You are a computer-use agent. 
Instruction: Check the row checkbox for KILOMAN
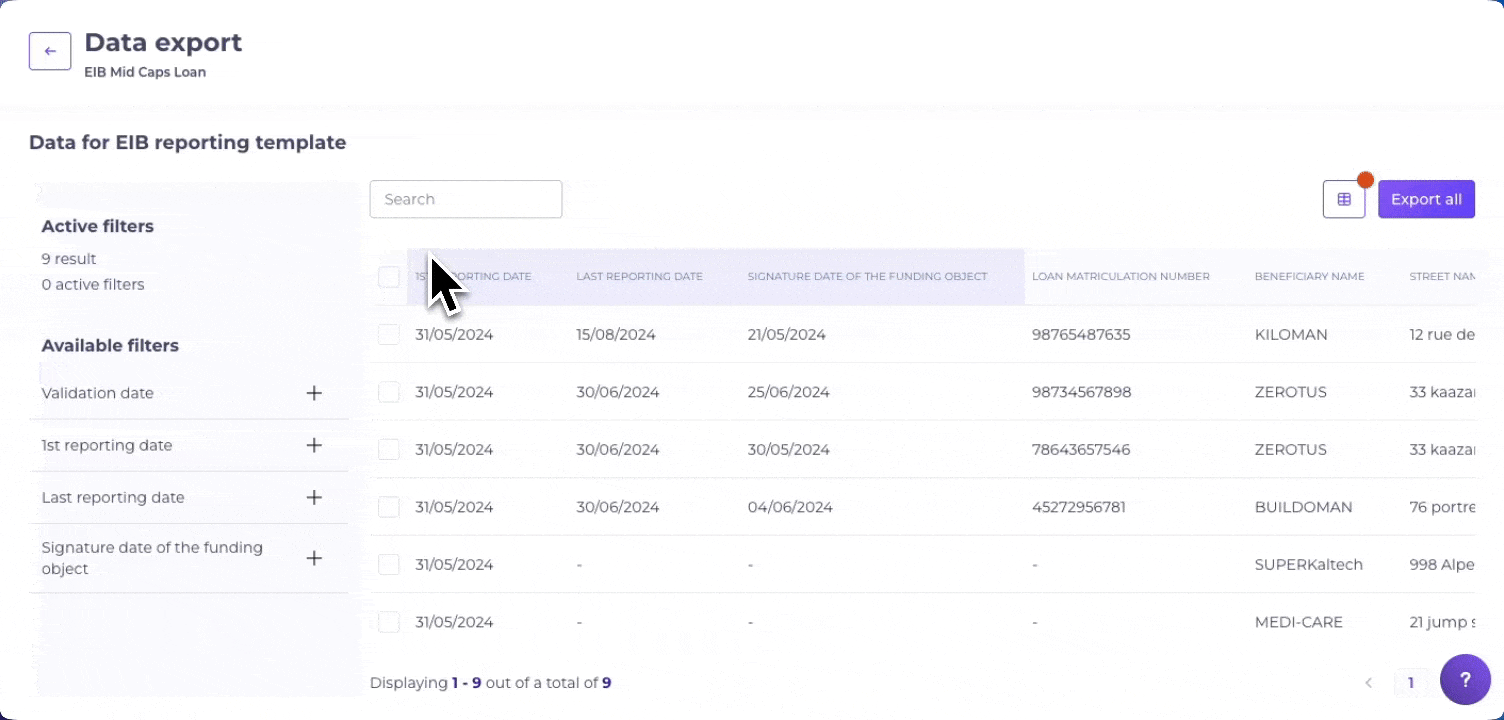(x=388, y=334)
